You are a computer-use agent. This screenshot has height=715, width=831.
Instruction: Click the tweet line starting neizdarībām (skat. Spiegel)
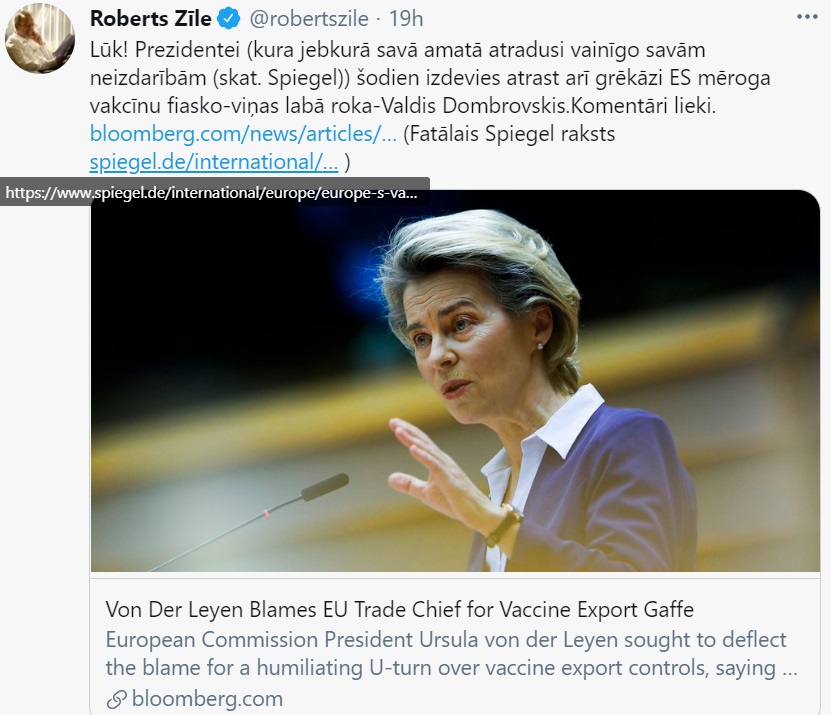(x=430, y=78)
